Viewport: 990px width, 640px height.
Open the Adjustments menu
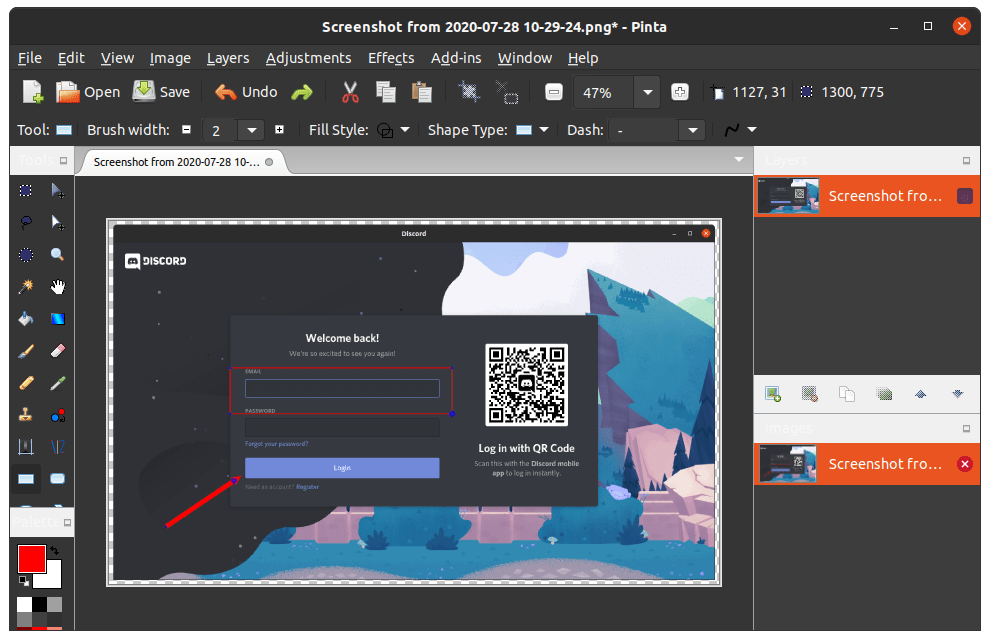click(x=308, y=58)
